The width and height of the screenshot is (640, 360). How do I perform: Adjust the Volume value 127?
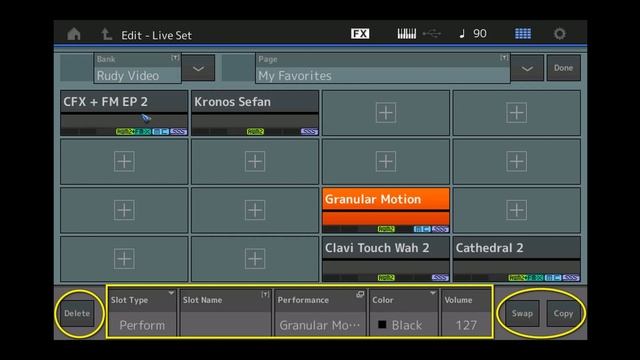pyautogui.click(x=466, y=313)
